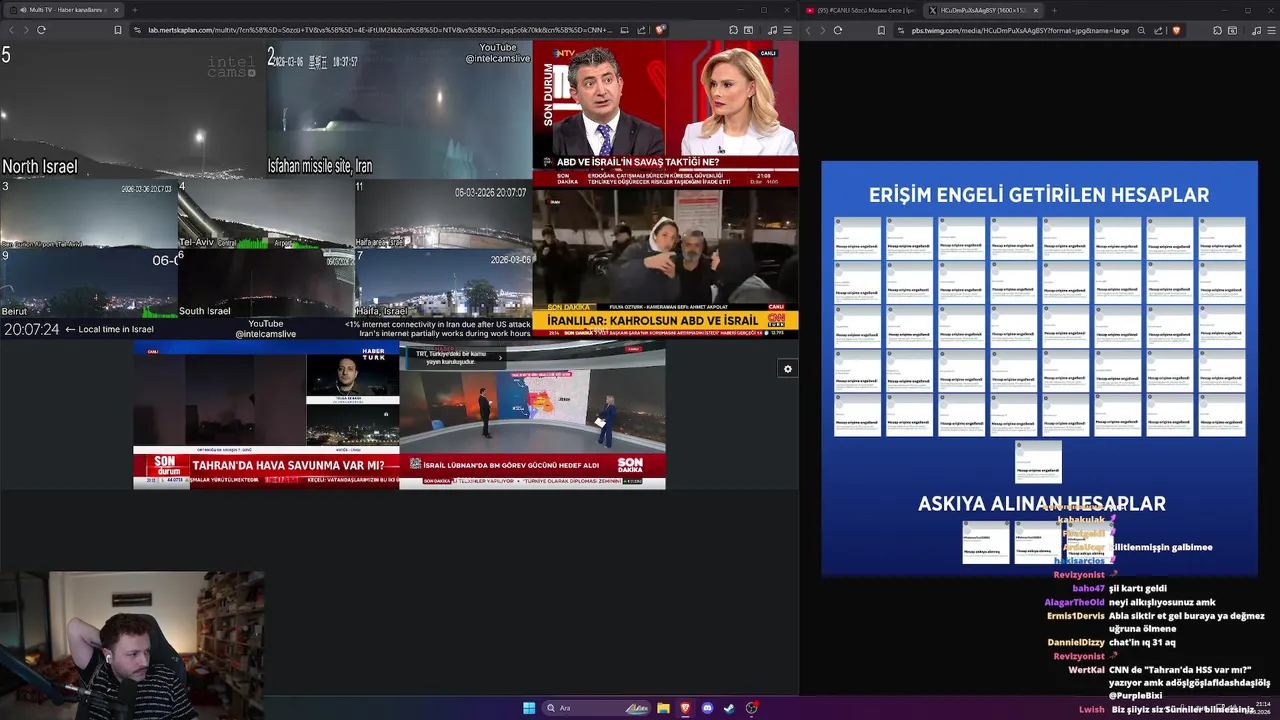The width and height of the screenshot is (1280, 720).
Task: Click the intelcamslive multi-camera stream
Action: tap(266, 190)
